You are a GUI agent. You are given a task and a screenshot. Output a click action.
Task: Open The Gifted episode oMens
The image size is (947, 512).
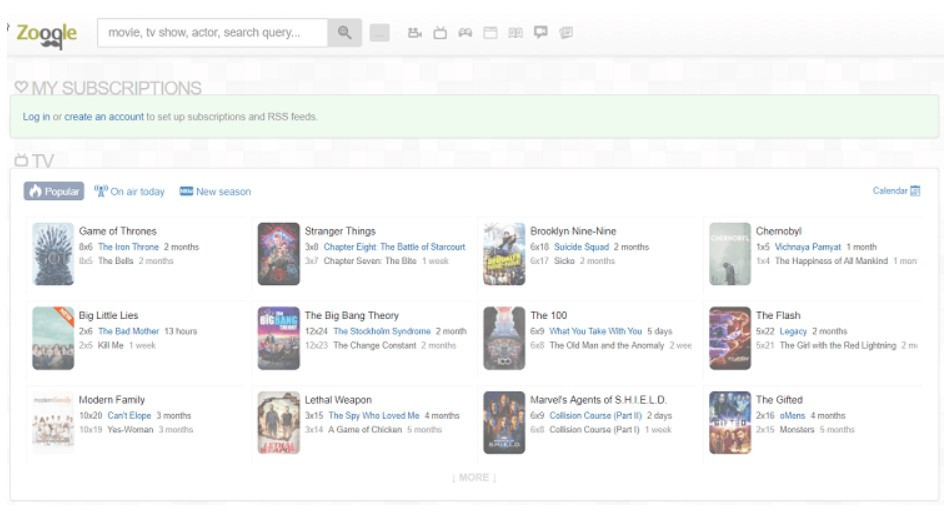point(792,415)
